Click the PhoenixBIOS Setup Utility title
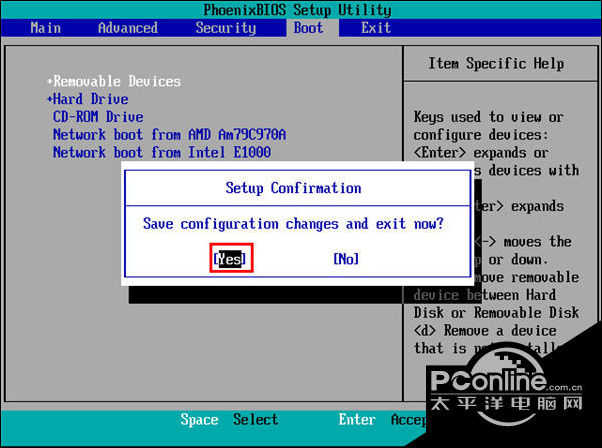602x448 pixels. pyautogui.click(x=298, y=10)
